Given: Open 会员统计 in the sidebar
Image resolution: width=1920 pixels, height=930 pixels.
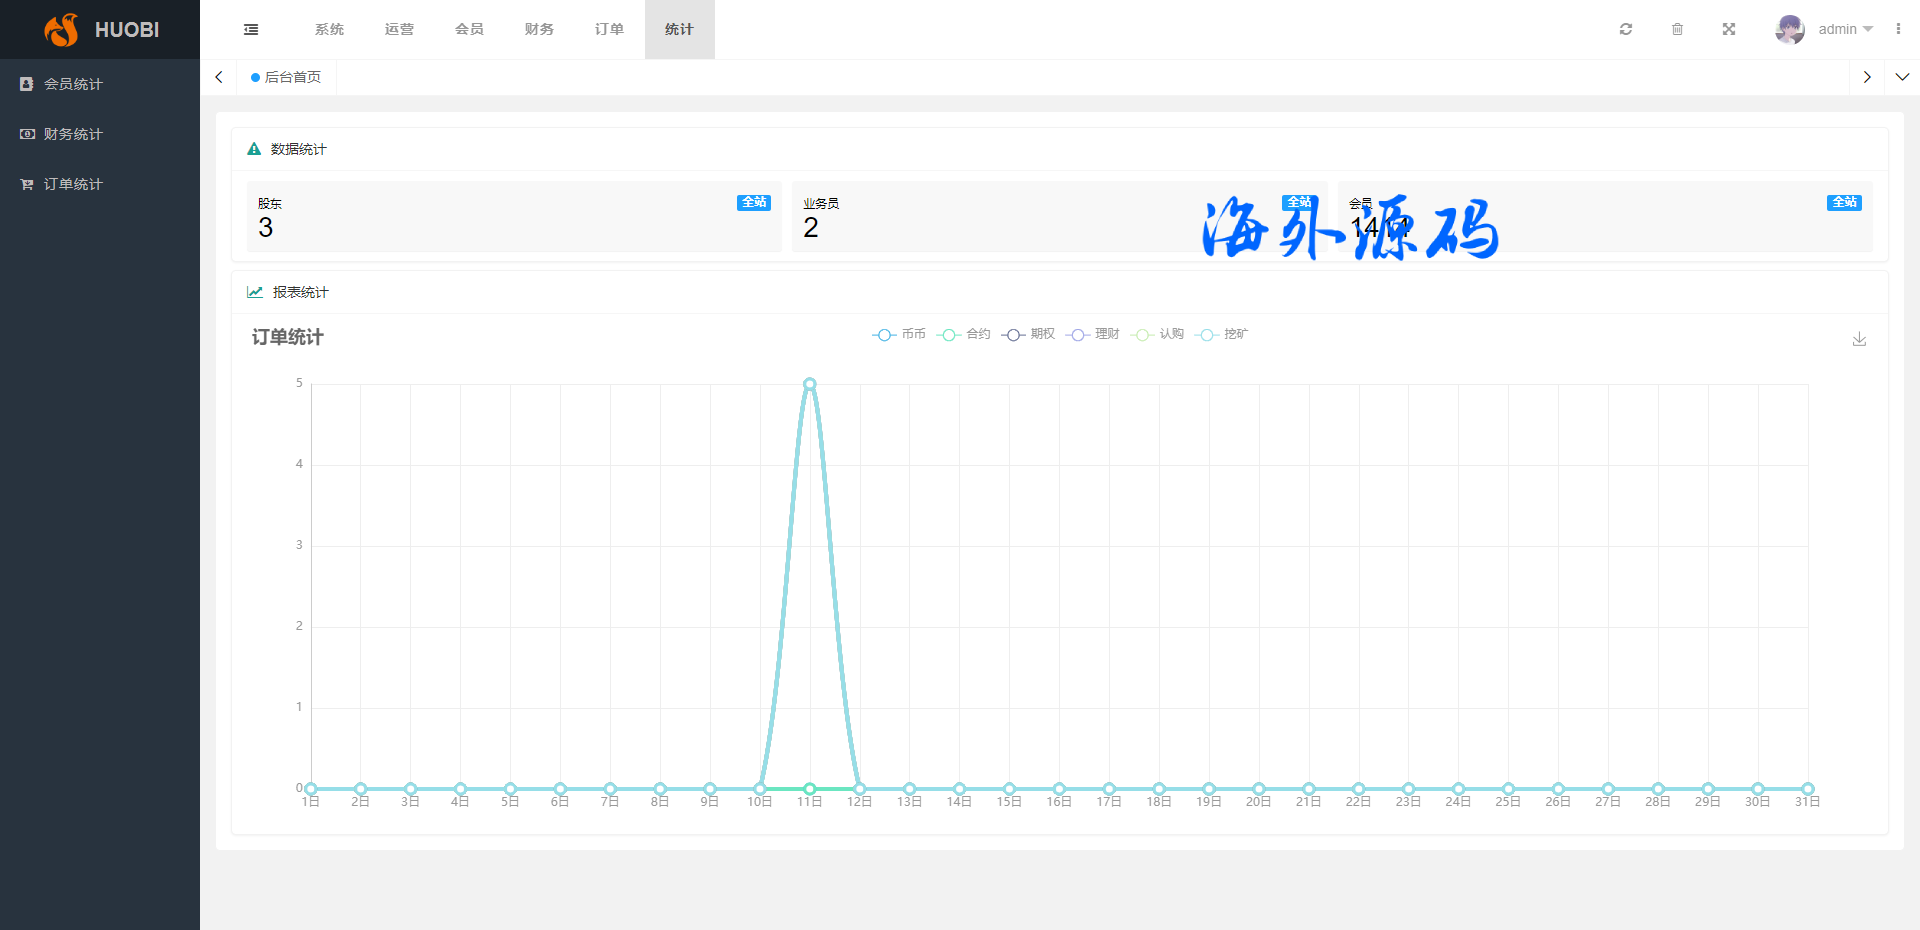Looking at the screenshot, I should [x=73, y=84].
